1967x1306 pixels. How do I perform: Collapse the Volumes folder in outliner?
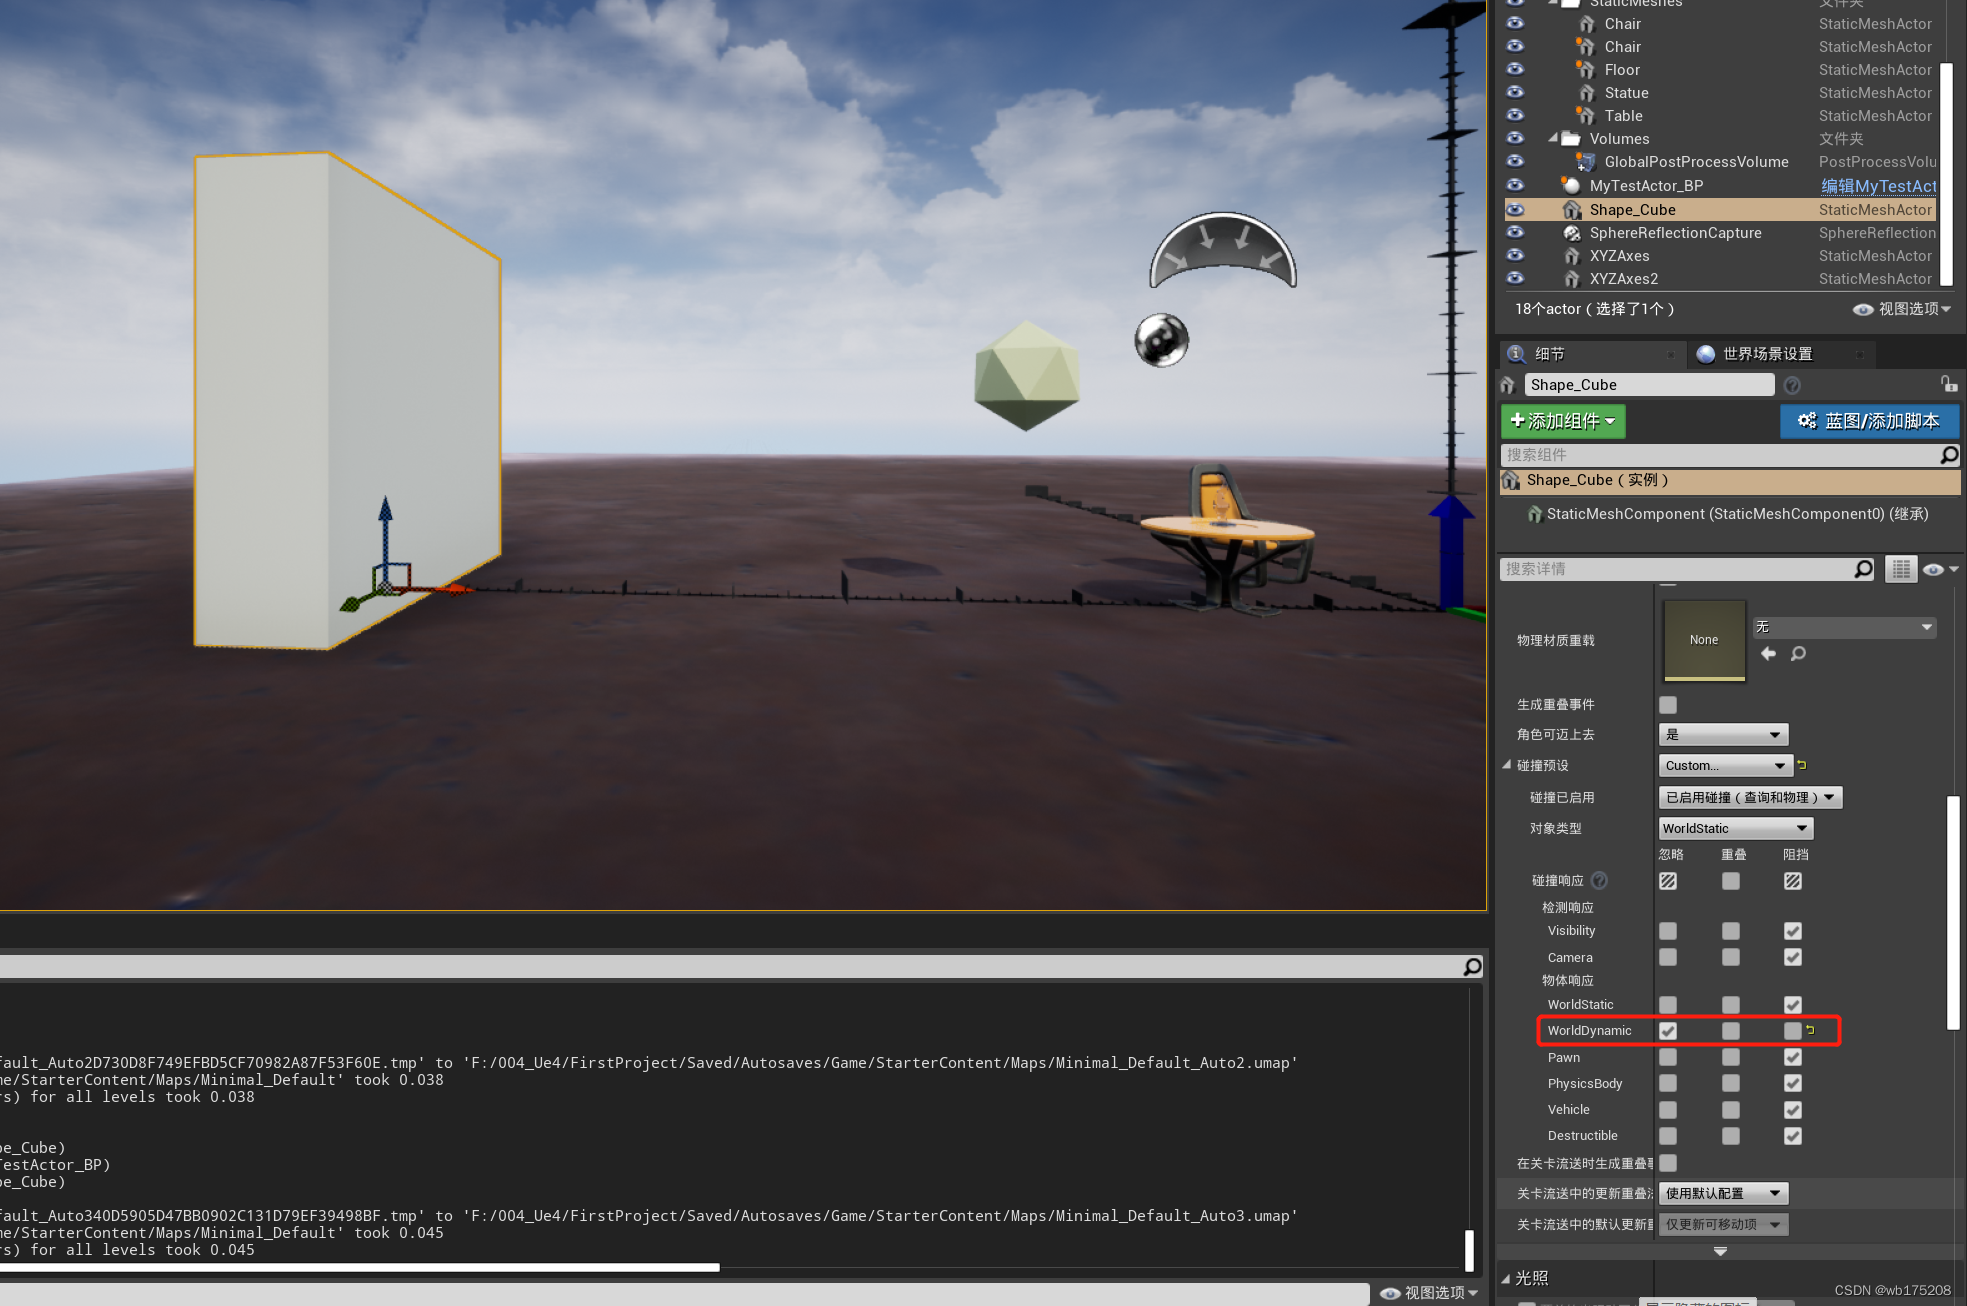(x=1553, y=138)
